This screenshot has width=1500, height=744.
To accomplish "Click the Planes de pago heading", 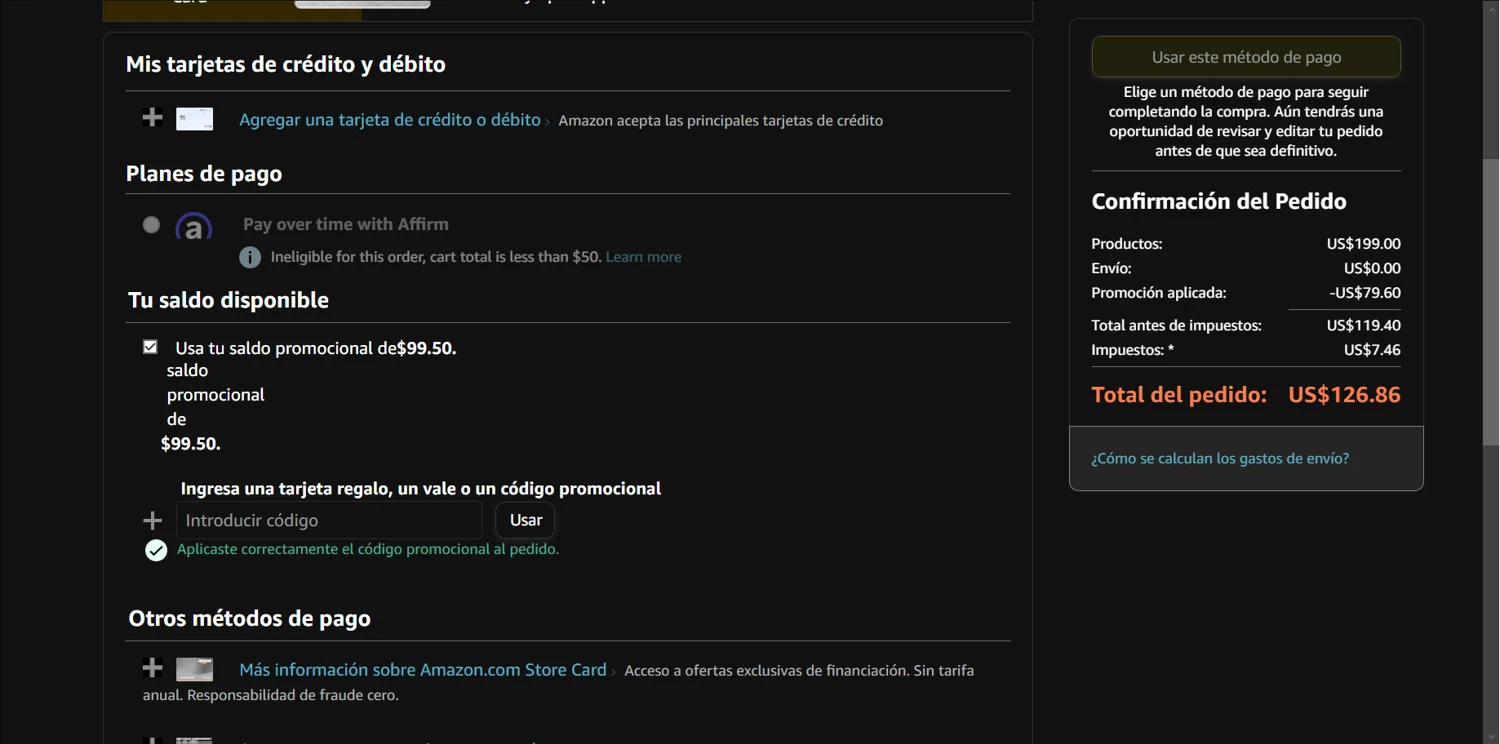I will (x=204, y=174).
